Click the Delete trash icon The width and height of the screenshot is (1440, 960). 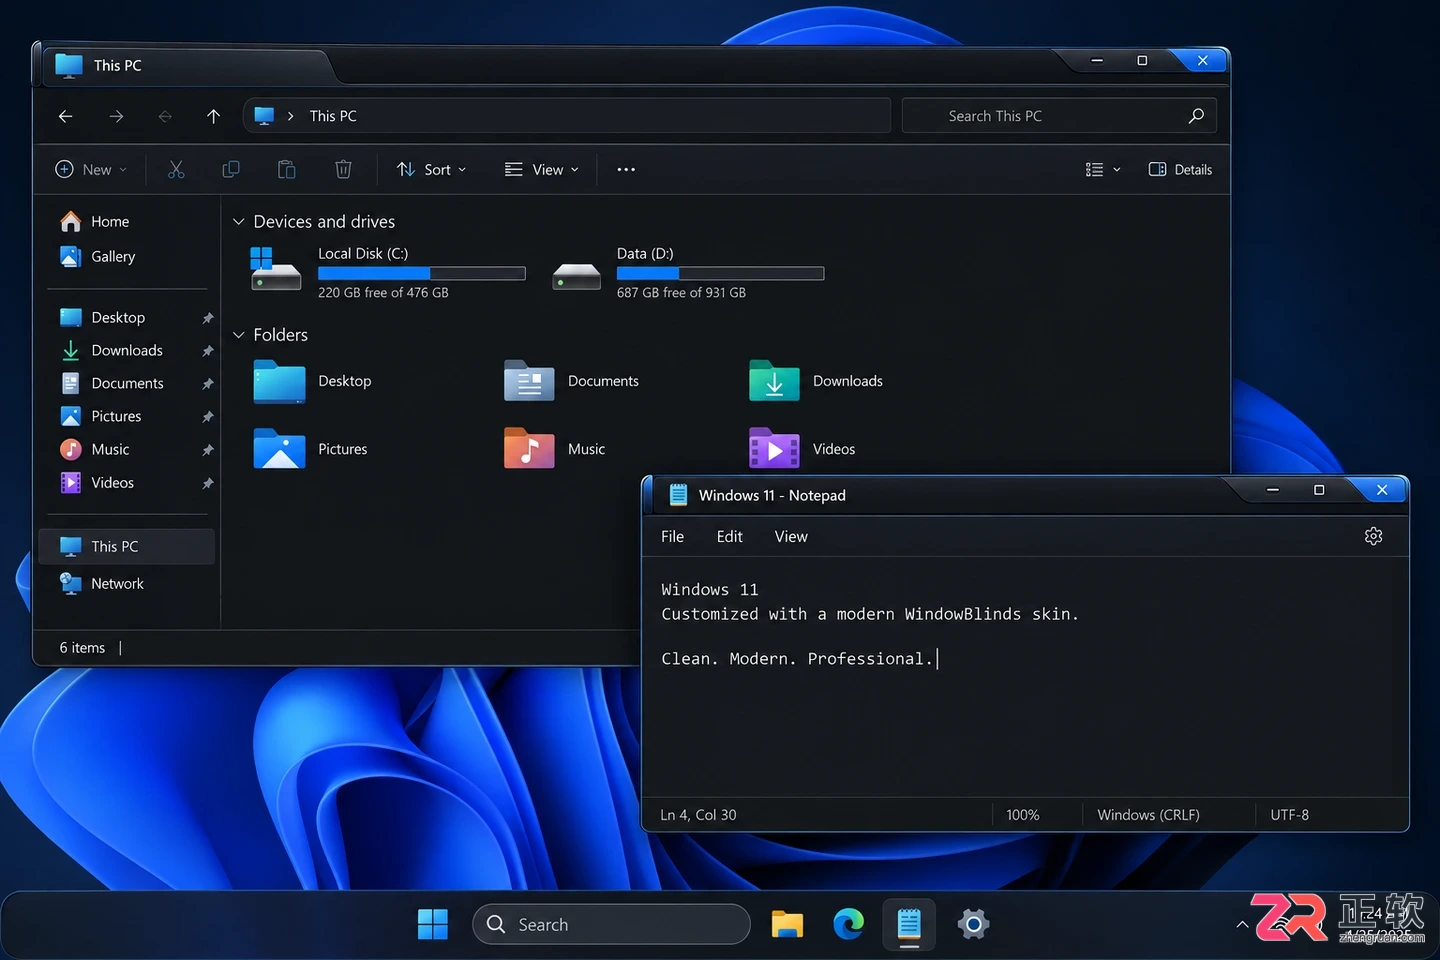tap(343, 170)
